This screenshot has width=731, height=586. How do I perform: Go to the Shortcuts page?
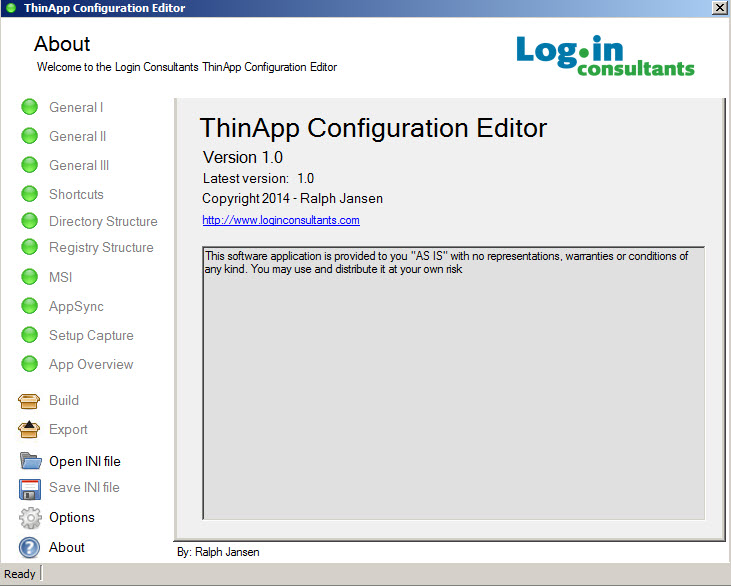coord(76,194)
